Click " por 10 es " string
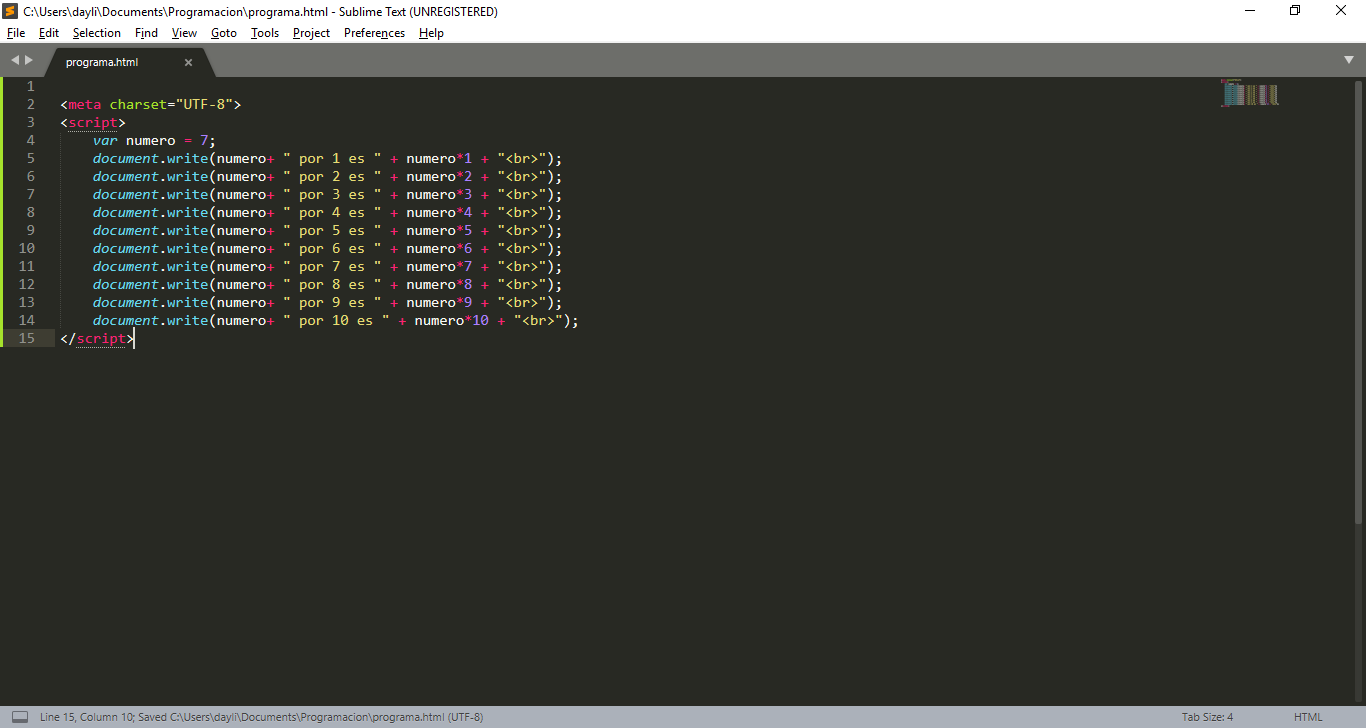Image resolution: width=1366 pixels, height=728 pixels. [x=336, y=320]
